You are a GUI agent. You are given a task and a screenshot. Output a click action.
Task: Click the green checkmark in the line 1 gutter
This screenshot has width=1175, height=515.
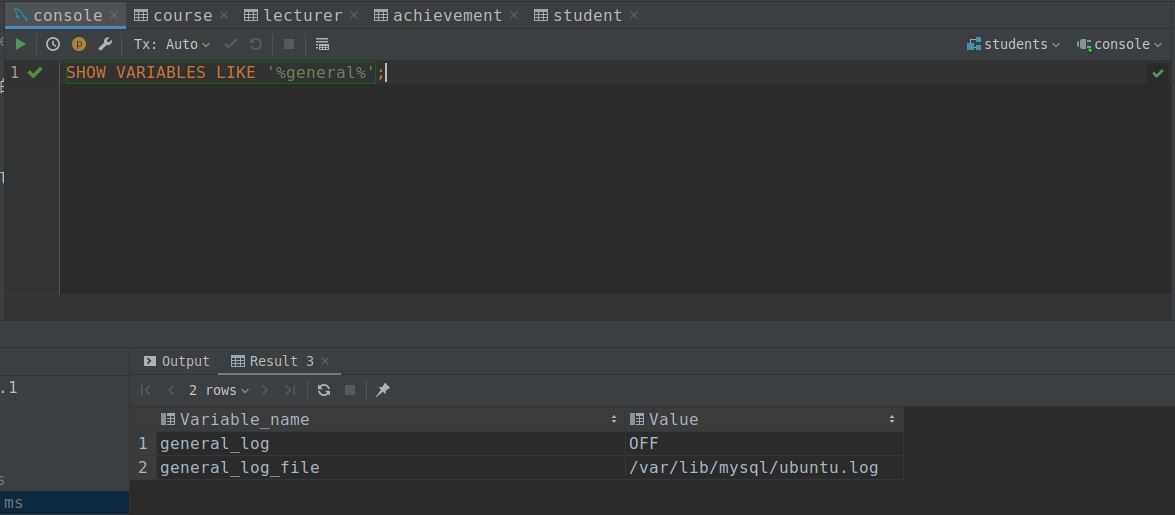[x=36, y=72]
